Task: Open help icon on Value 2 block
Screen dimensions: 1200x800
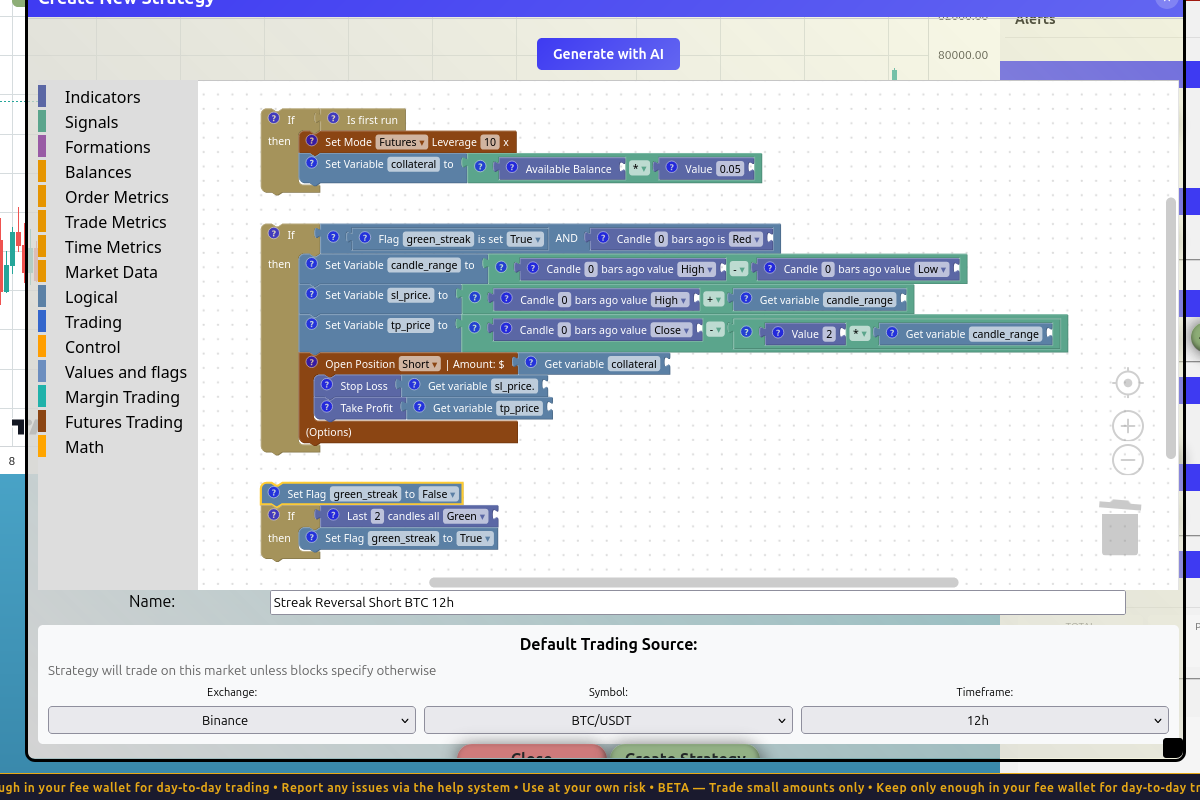Action: coord(779,334)
